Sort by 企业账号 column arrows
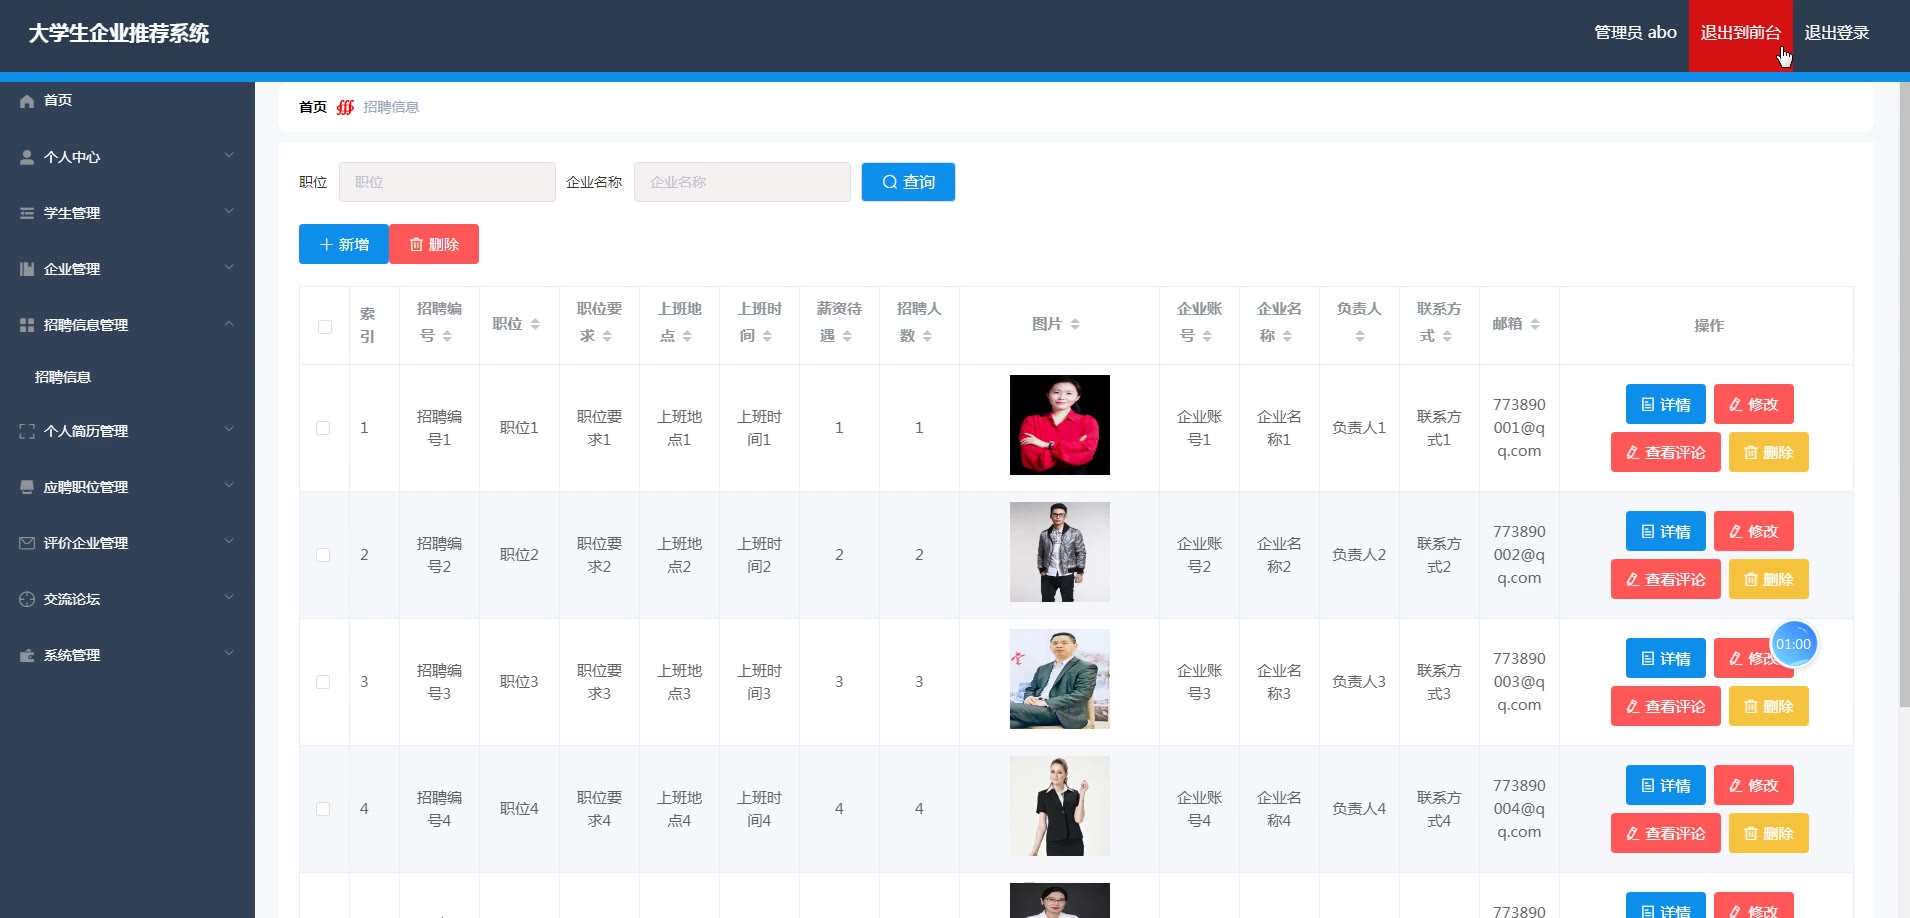1910x918 pixels. (1207, 336)
